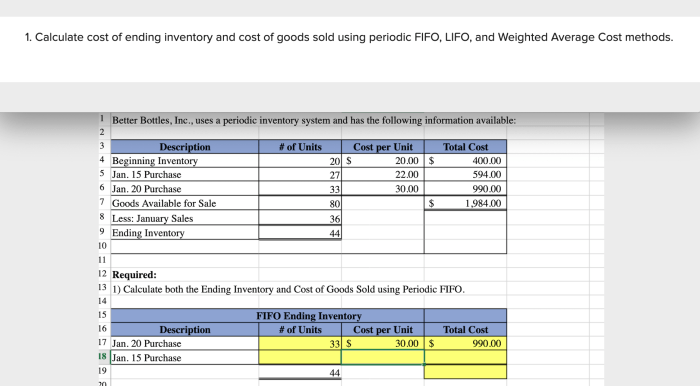Image resolution: width=700 pixels, height=386 pixels.
Task: Select the 'Jan. 20 Purchase' cell in row 6
Action: [x=184, y=189]
